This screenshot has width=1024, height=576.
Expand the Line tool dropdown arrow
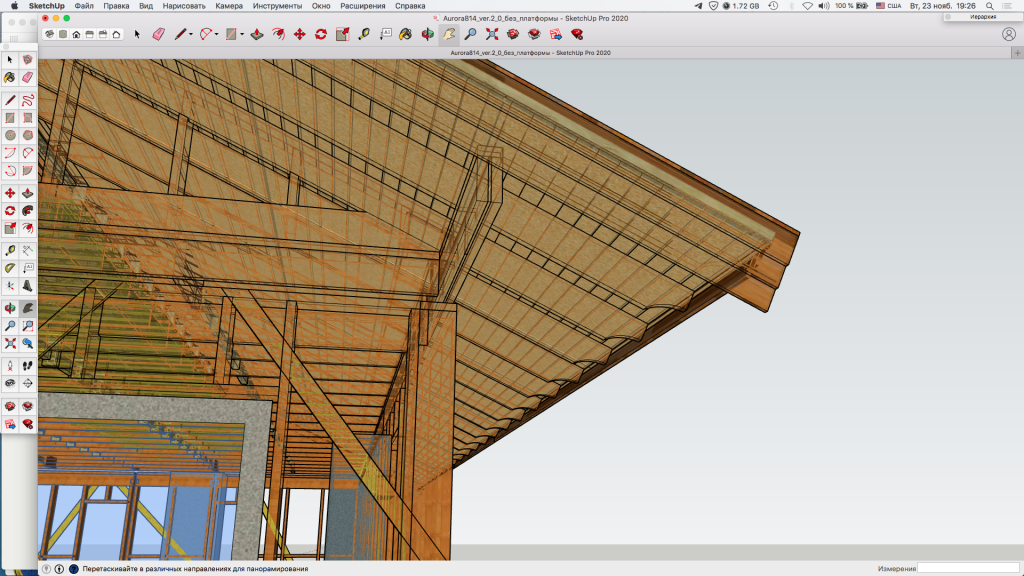pyautogui.click(x=191, y=35)
